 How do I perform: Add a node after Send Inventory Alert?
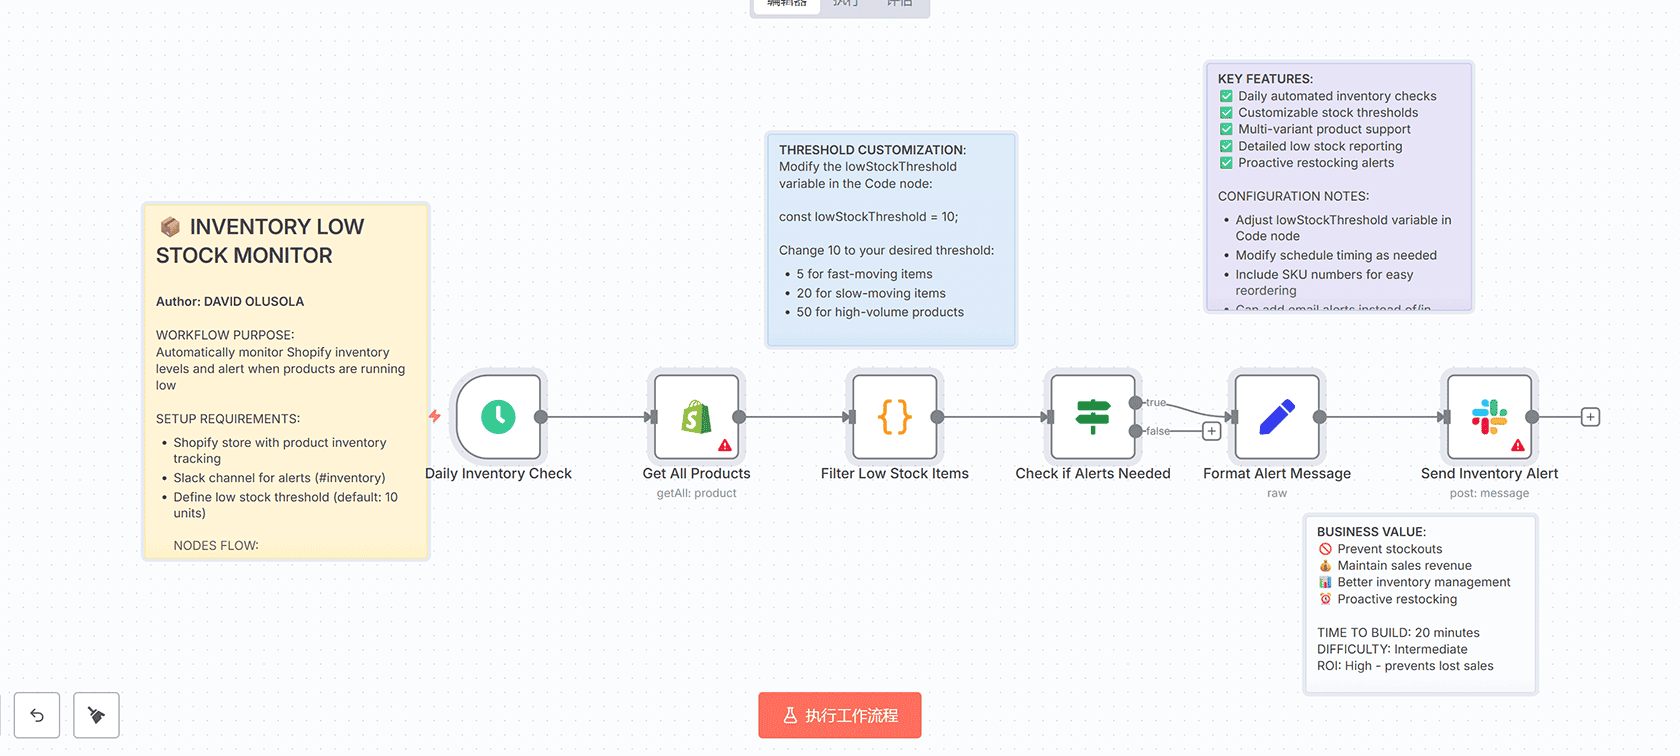click(1590, 417)
